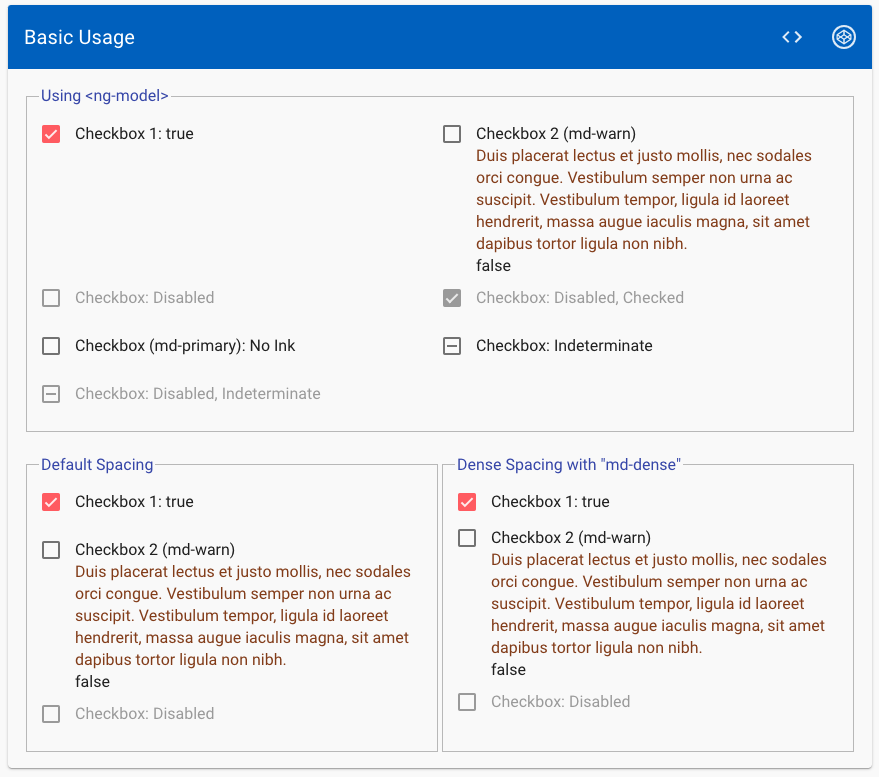The width and height of the screenshot is (879, 777).
Task: Enable the md-primary No Ink checkbox
Action: tap(51, 346)
